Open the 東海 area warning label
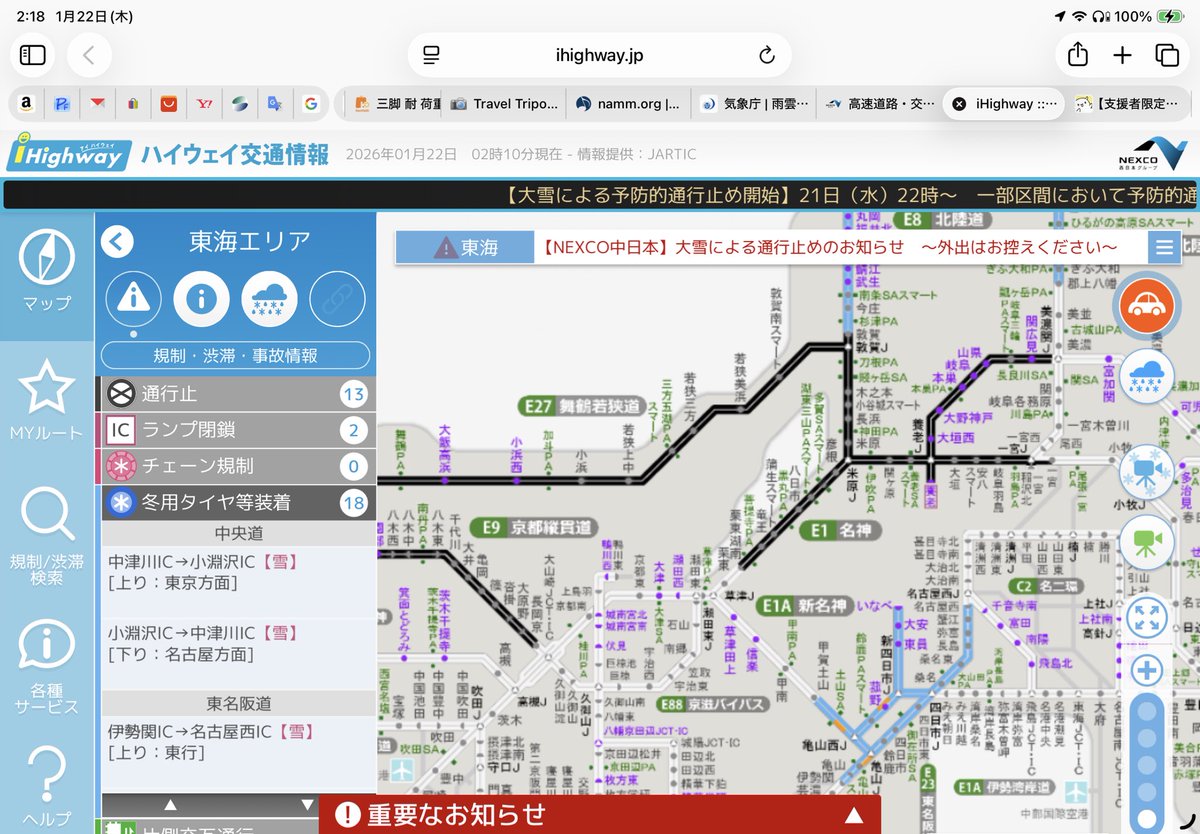This screenshot has width=1200, height=834. pyautogui.click(x=465, y=247)
